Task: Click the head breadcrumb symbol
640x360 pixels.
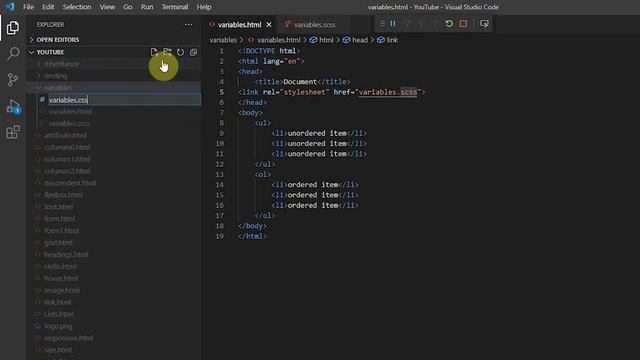Action: (x=360, y=40)
